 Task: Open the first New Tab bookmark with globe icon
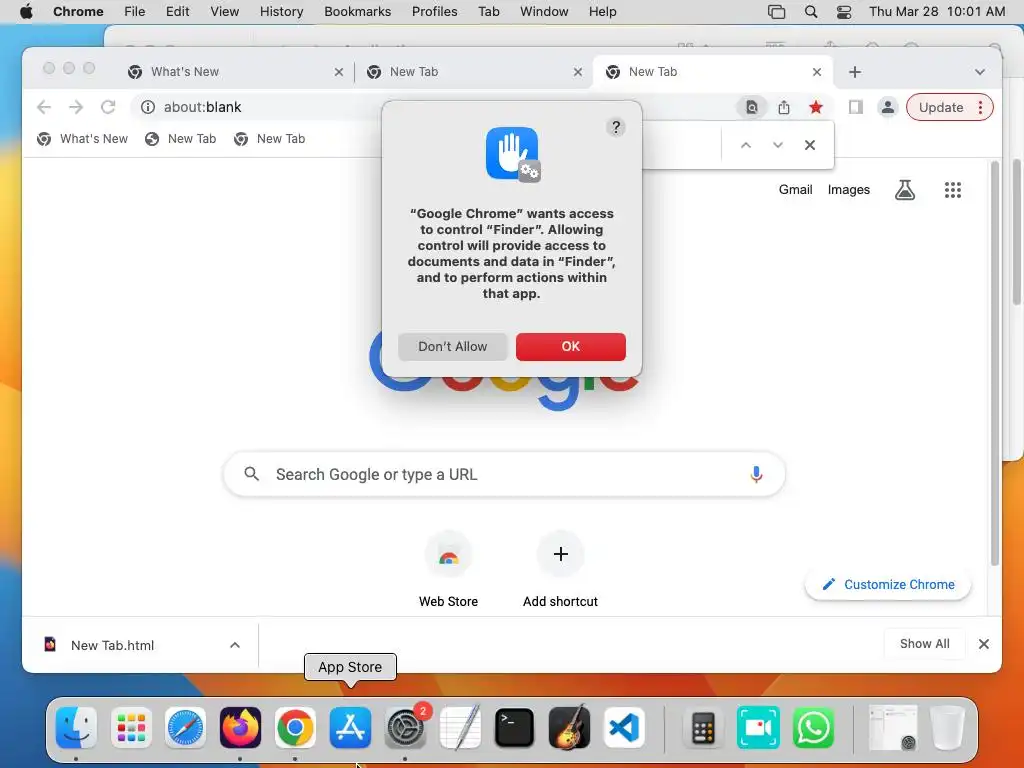[x=181, y=138]
